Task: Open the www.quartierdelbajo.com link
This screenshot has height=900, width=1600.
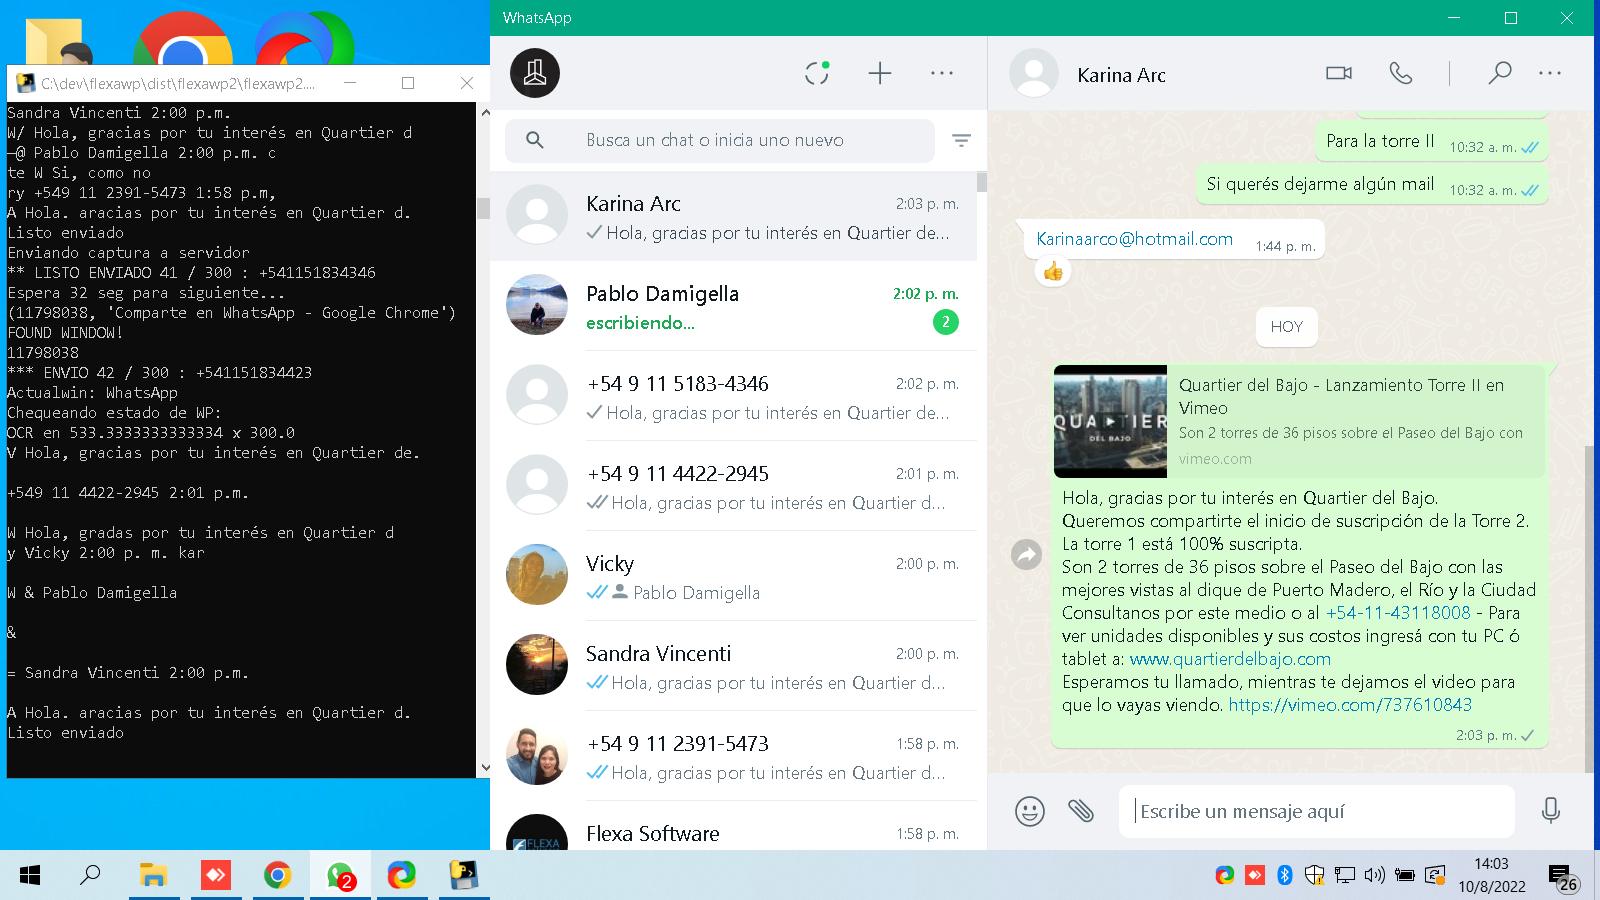Action: (x=1230, y=659)
